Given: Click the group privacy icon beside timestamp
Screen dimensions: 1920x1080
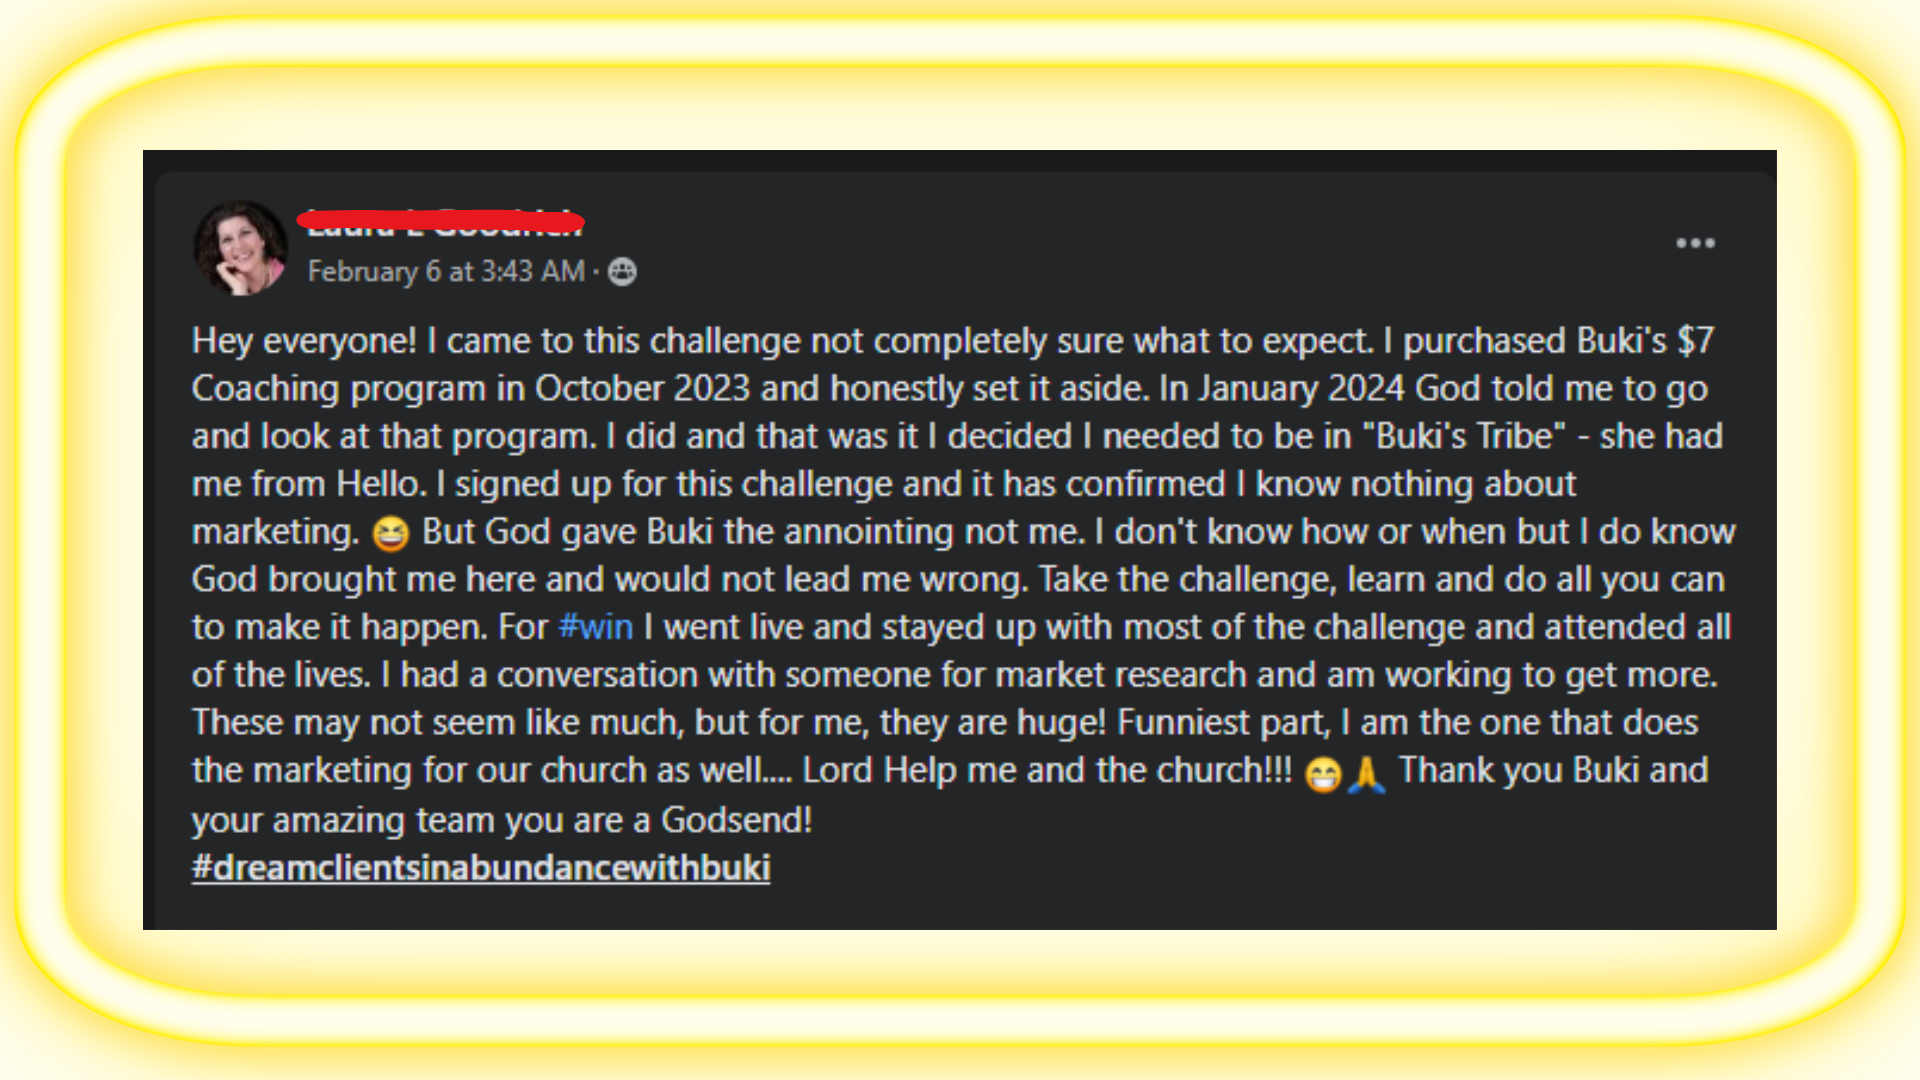Looking at the screenshot, I should click(x=622, y=272).
